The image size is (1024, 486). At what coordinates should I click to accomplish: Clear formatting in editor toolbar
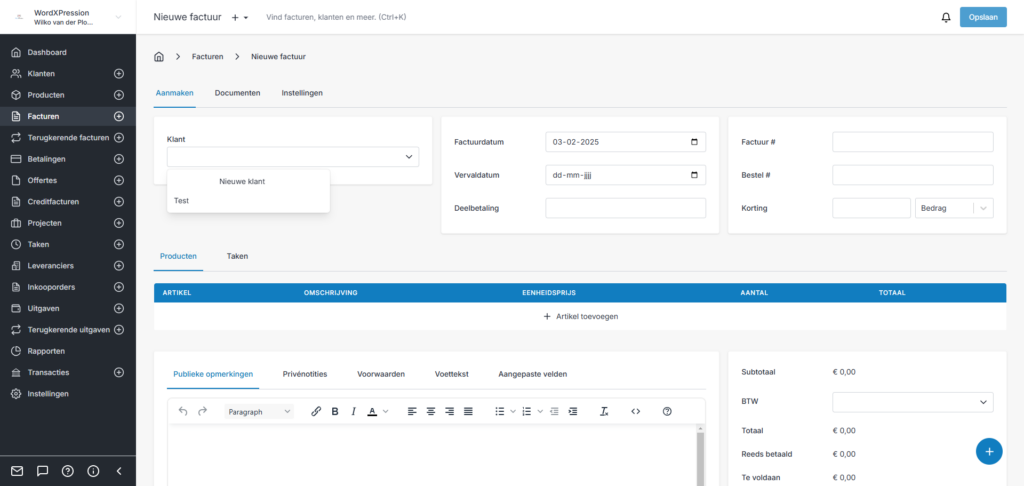(x=604, y=412)
